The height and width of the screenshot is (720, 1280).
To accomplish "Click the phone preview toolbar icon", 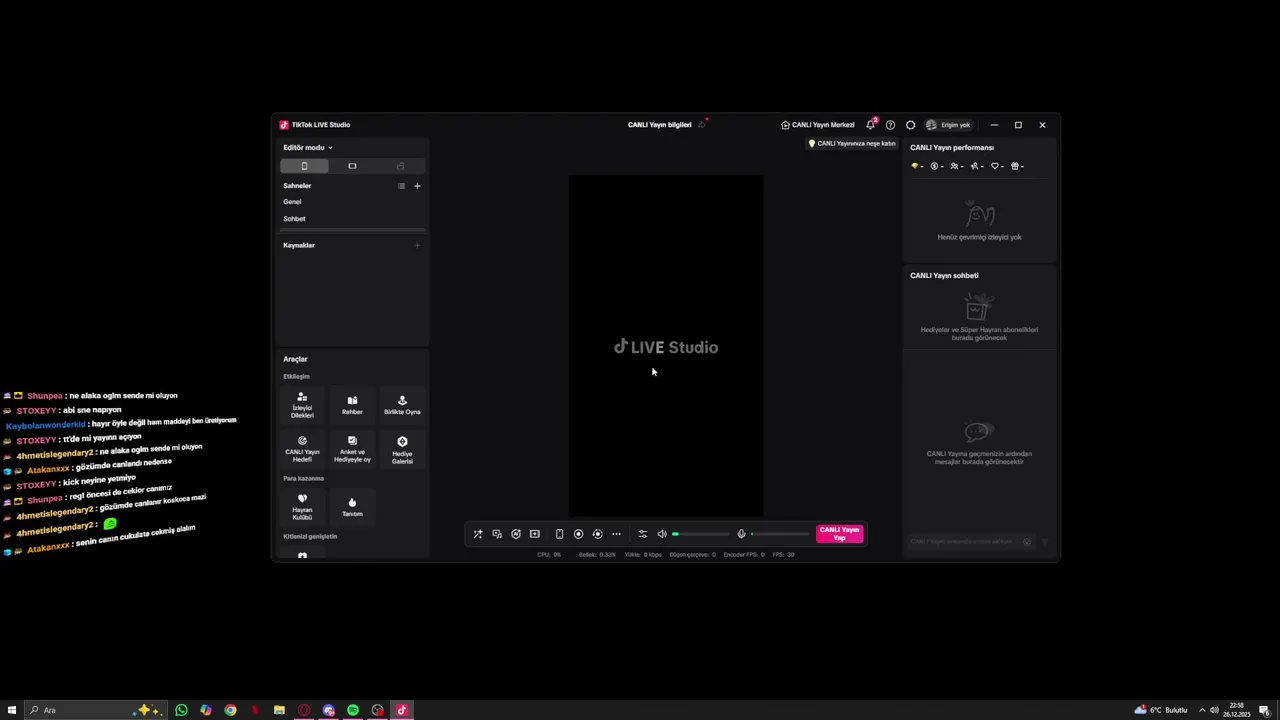I will tap(559, 534).
